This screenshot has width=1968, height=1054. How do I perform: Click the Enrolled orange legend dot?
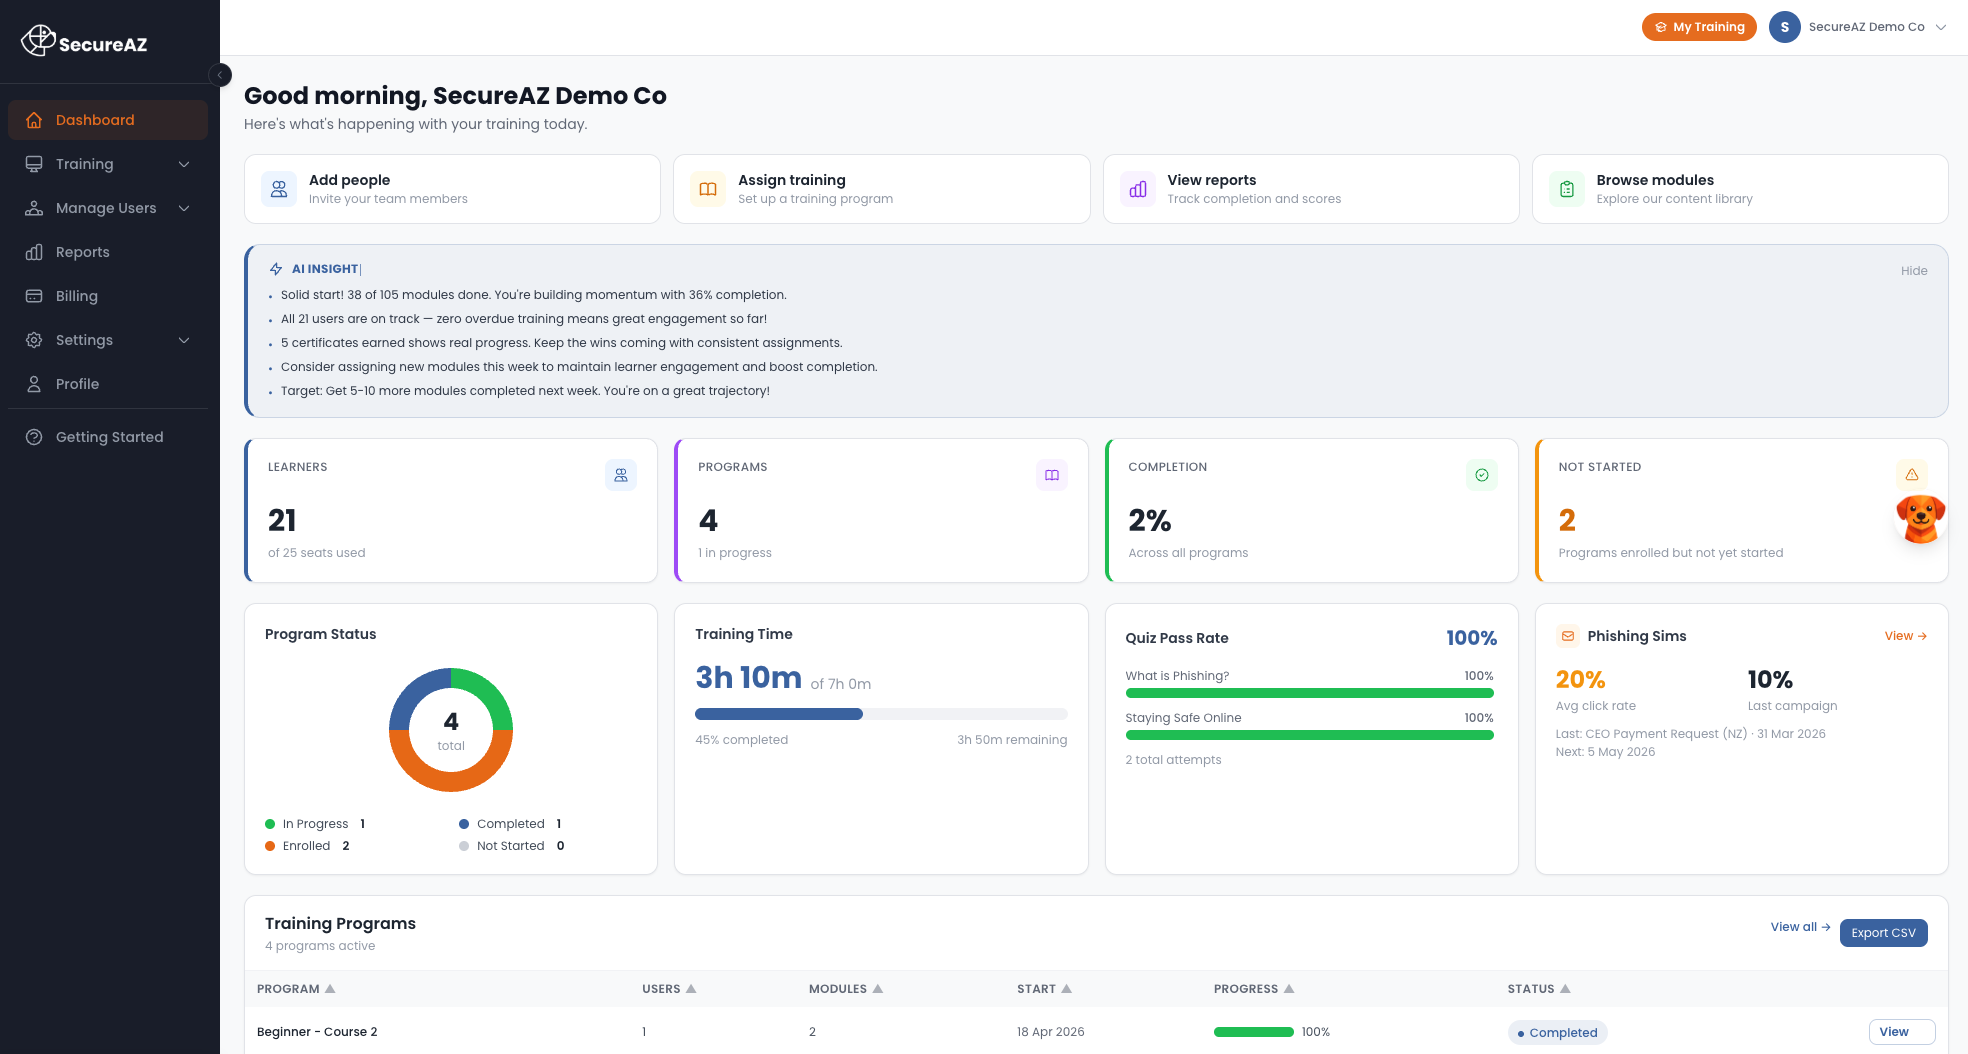[270, 846]
